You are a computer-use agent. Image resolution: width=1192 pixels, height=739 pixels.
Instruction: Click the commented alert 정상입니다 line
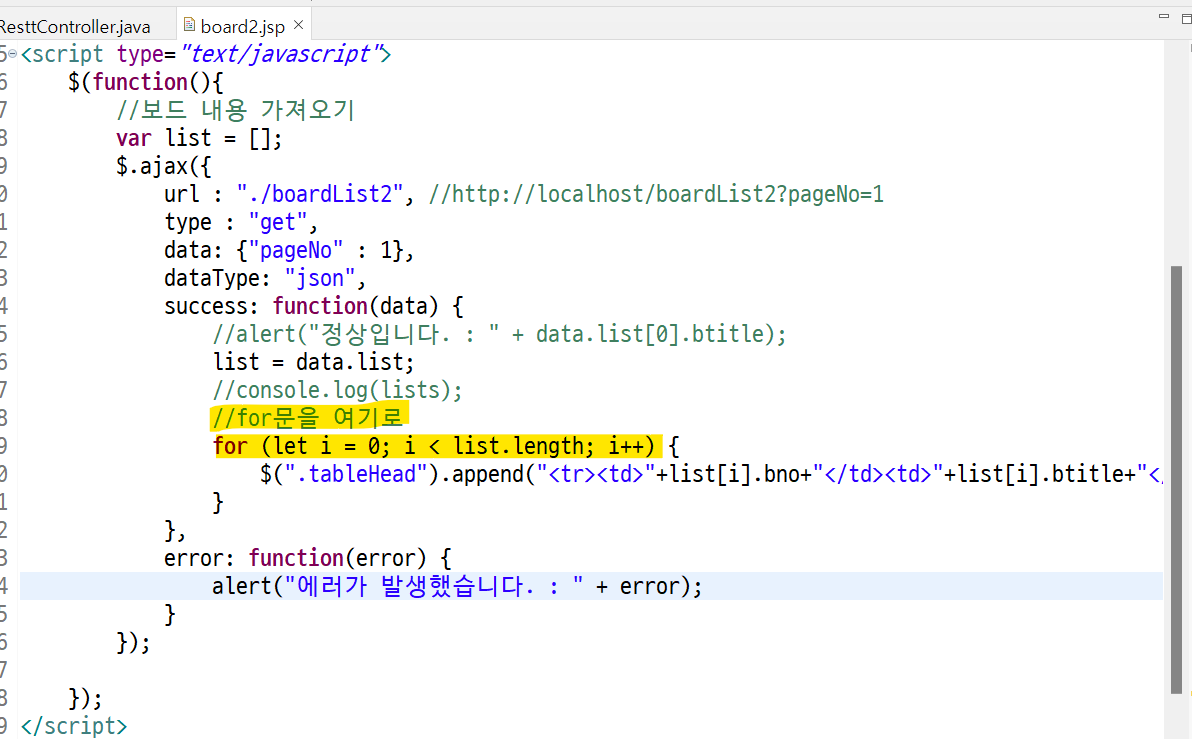pos(499,334)
